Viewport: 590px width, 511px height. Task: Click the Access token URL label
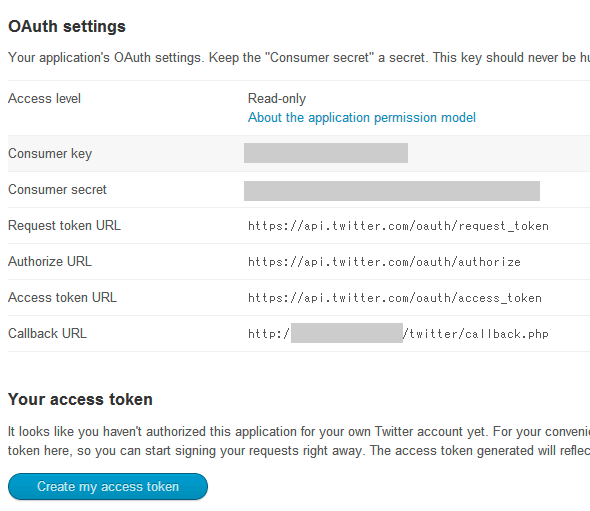click(62, 298)
